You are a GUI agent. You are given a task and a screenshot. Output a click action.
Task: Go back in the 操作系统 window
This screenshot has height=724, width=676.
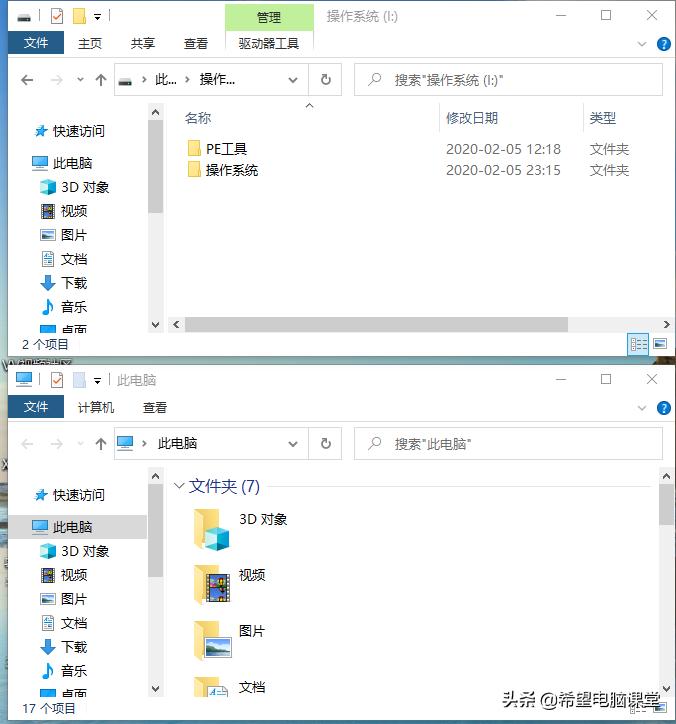[x=27, y=80]
